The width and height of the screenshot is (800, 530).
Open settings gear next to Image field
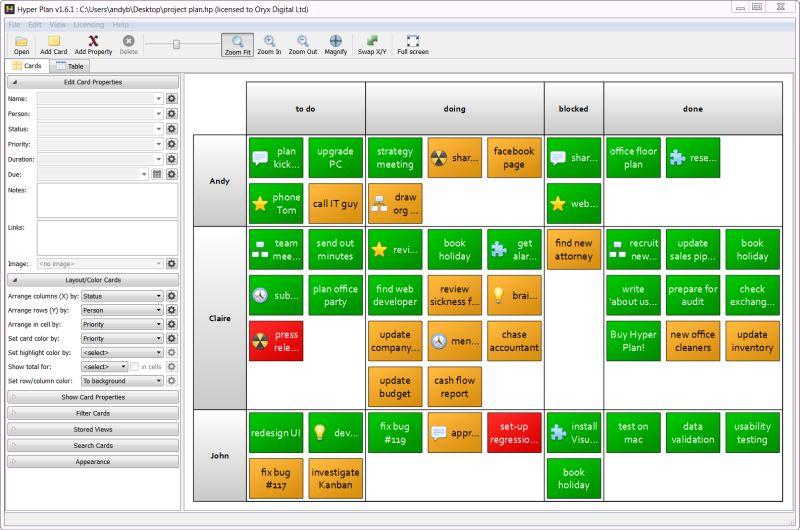click(x=172, y=264)
